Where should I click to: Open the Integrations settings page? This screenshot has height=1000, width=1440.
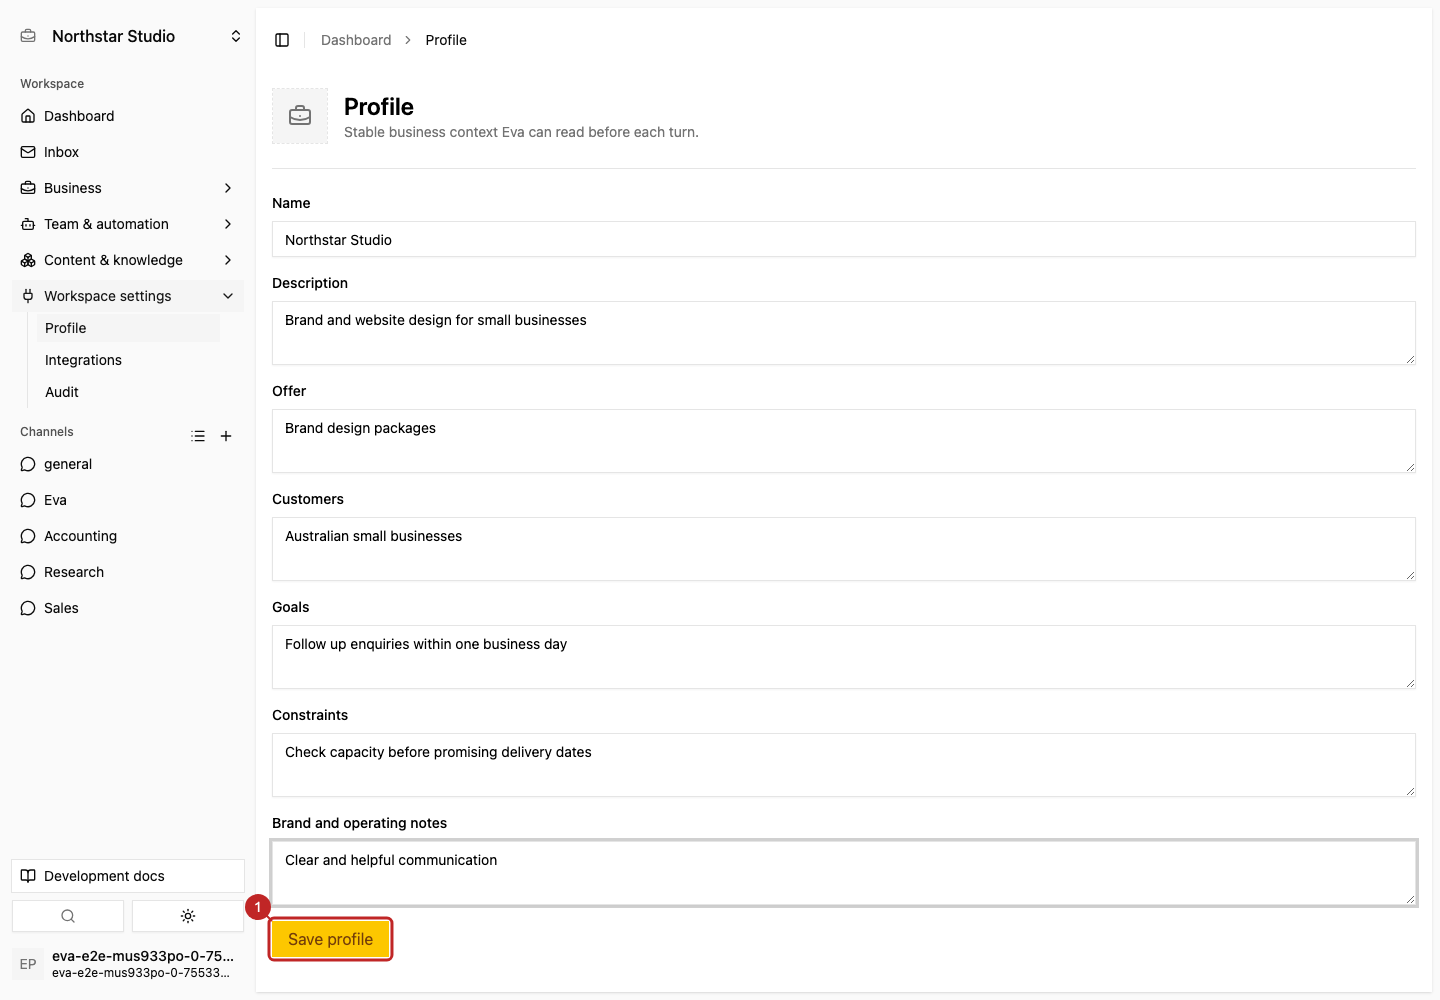click(x=128, y=360)
